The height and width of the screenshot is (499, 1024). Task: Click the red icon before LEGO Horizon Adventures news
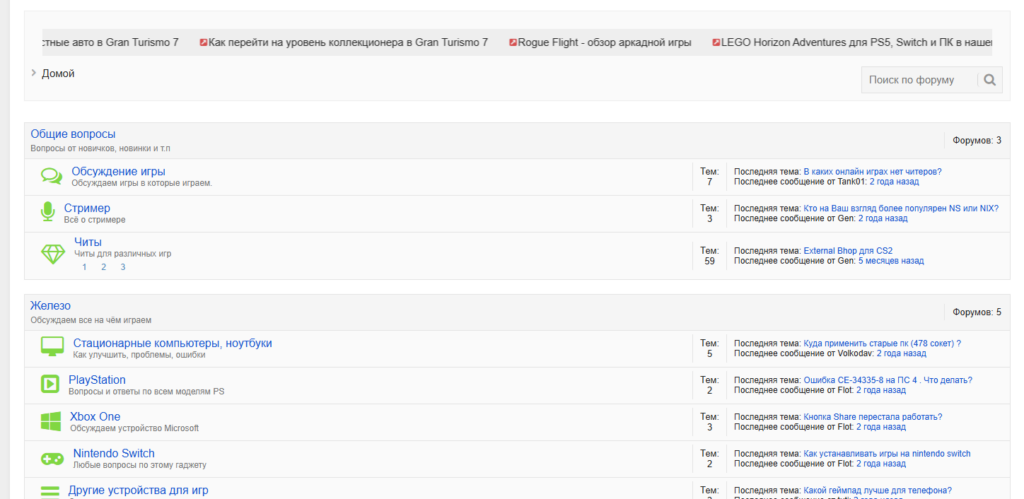(x=716, y=42)
